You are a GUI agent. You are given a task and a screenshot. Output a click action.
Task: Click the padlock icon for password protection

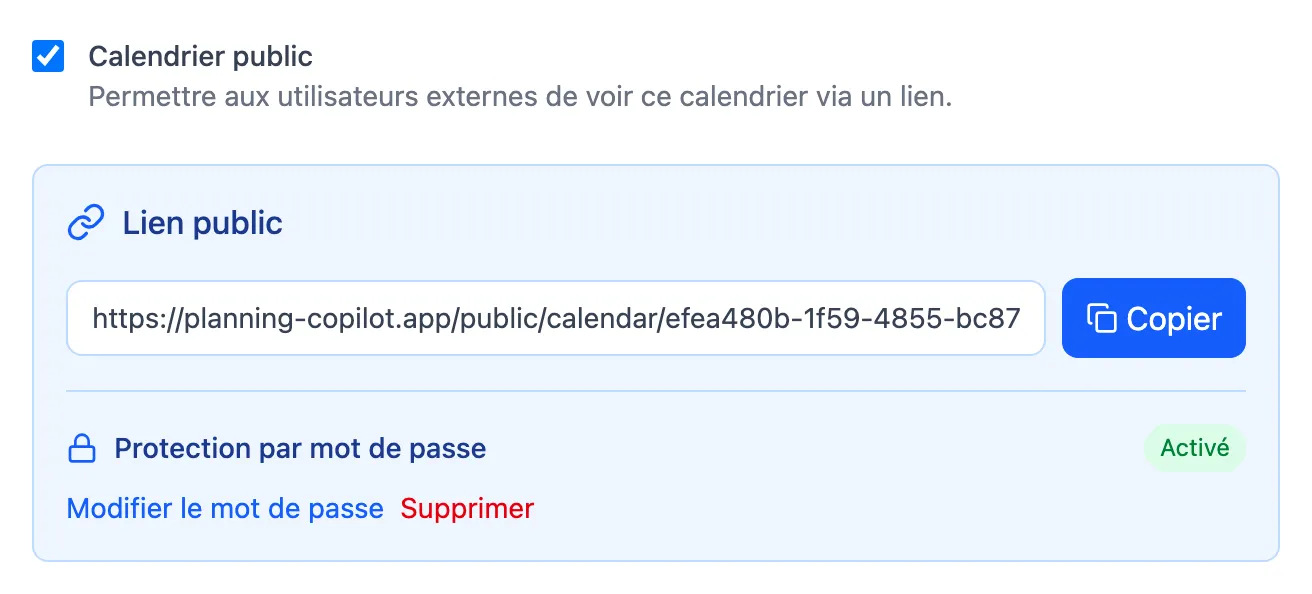pos(81,449)
